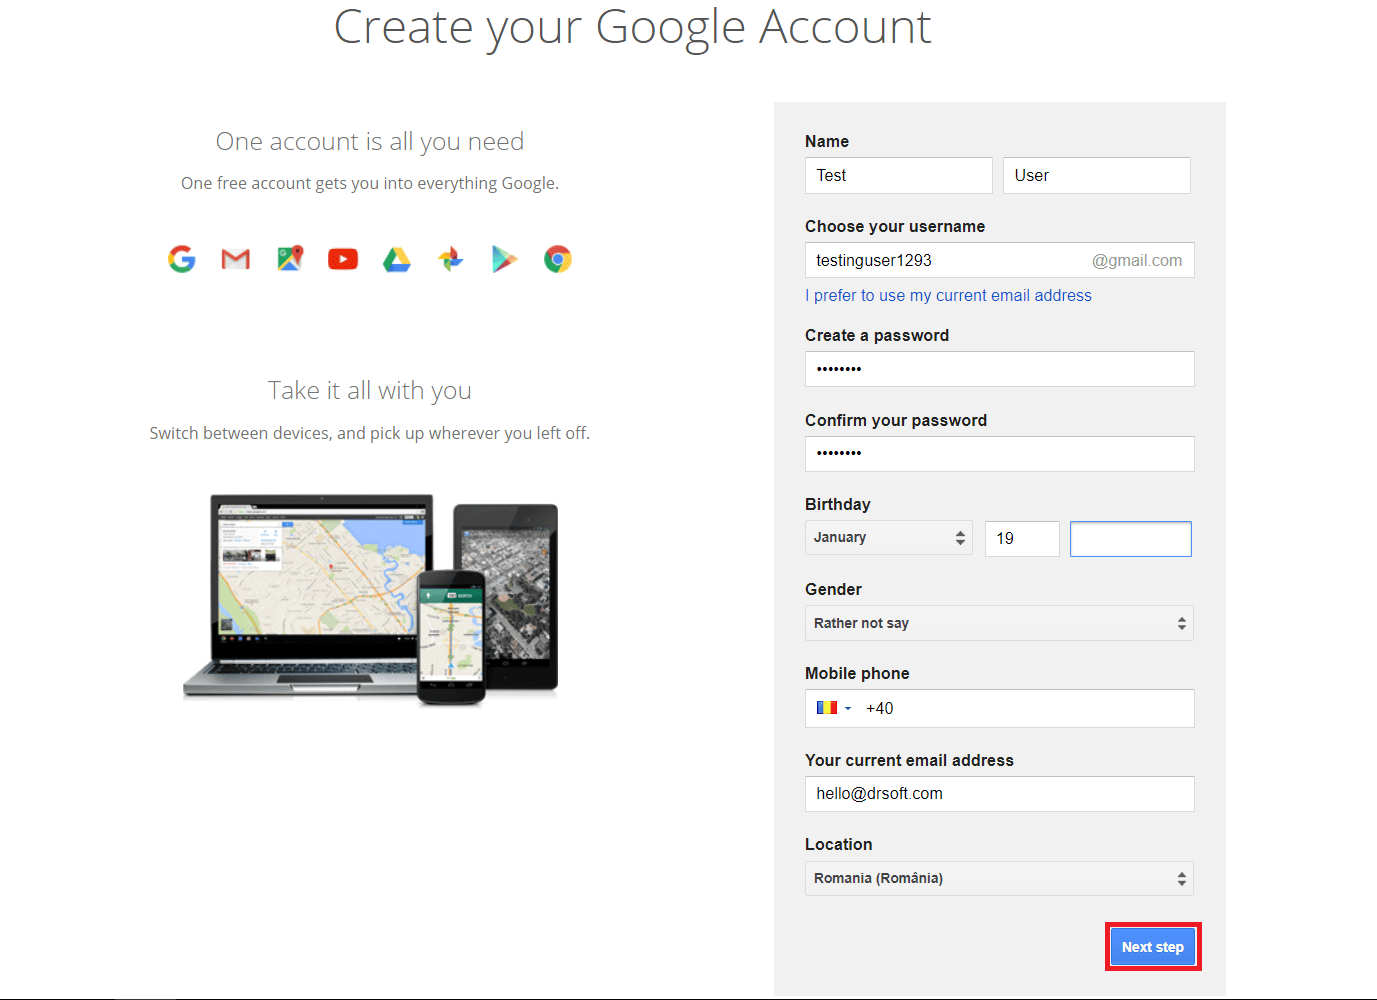This screenshot has width=1377, height=1000.
Task: Click the Google Maps icon
Action: point(290,259)
